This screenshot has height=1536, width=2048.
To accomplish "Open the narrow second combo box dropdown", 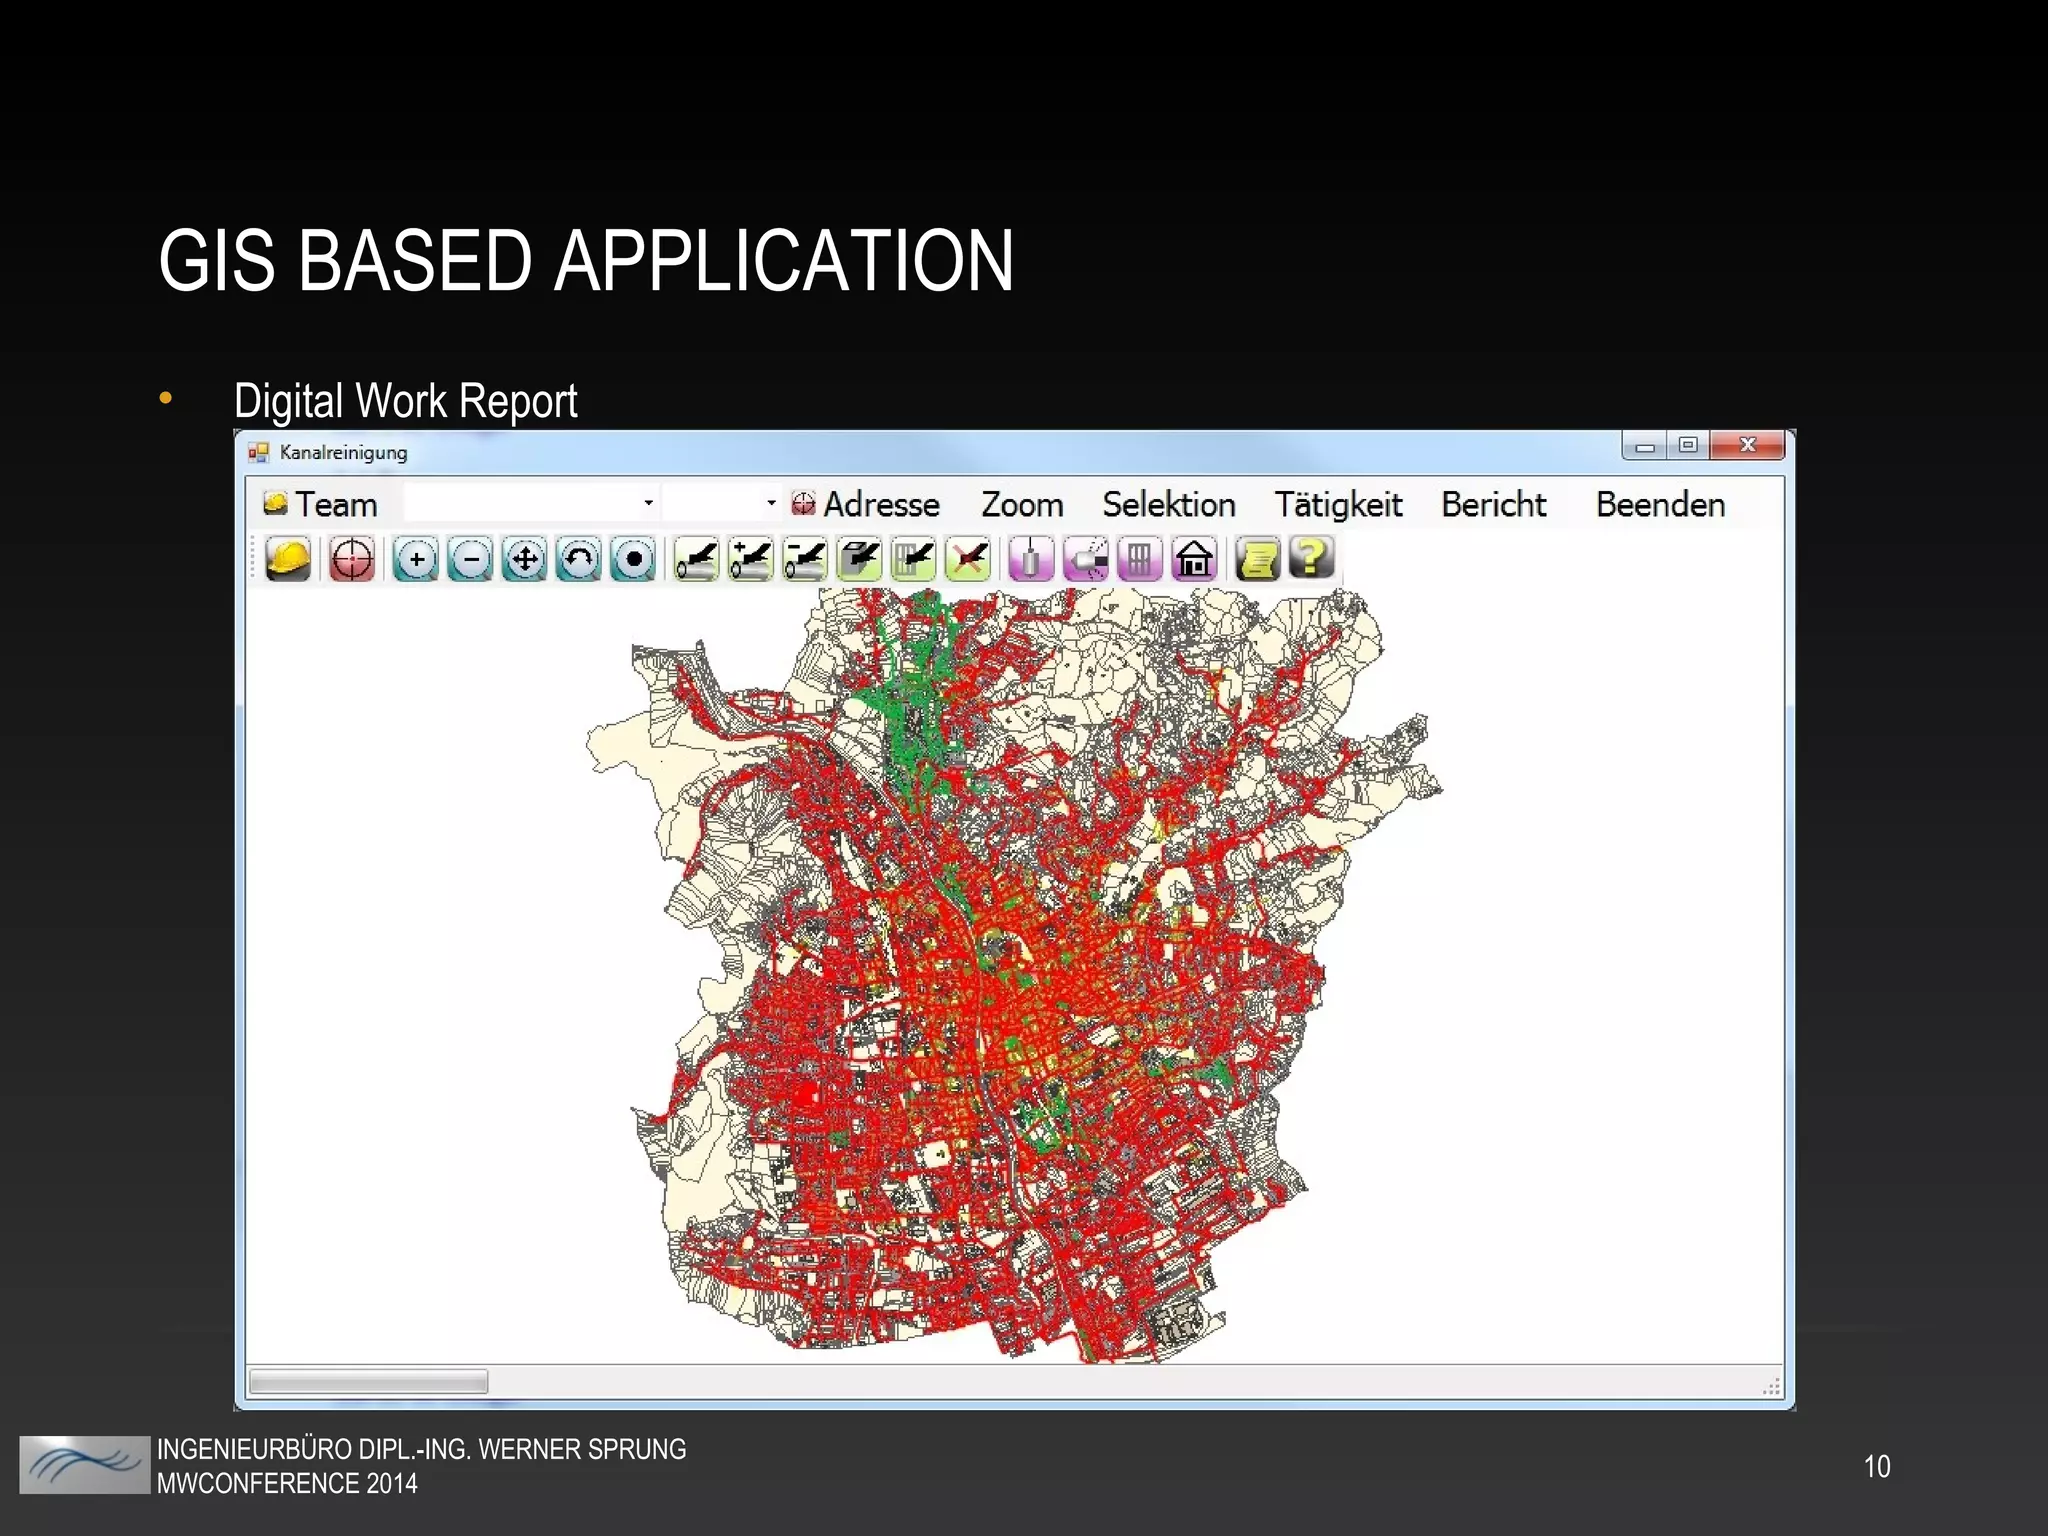I will tap(771, 503).
